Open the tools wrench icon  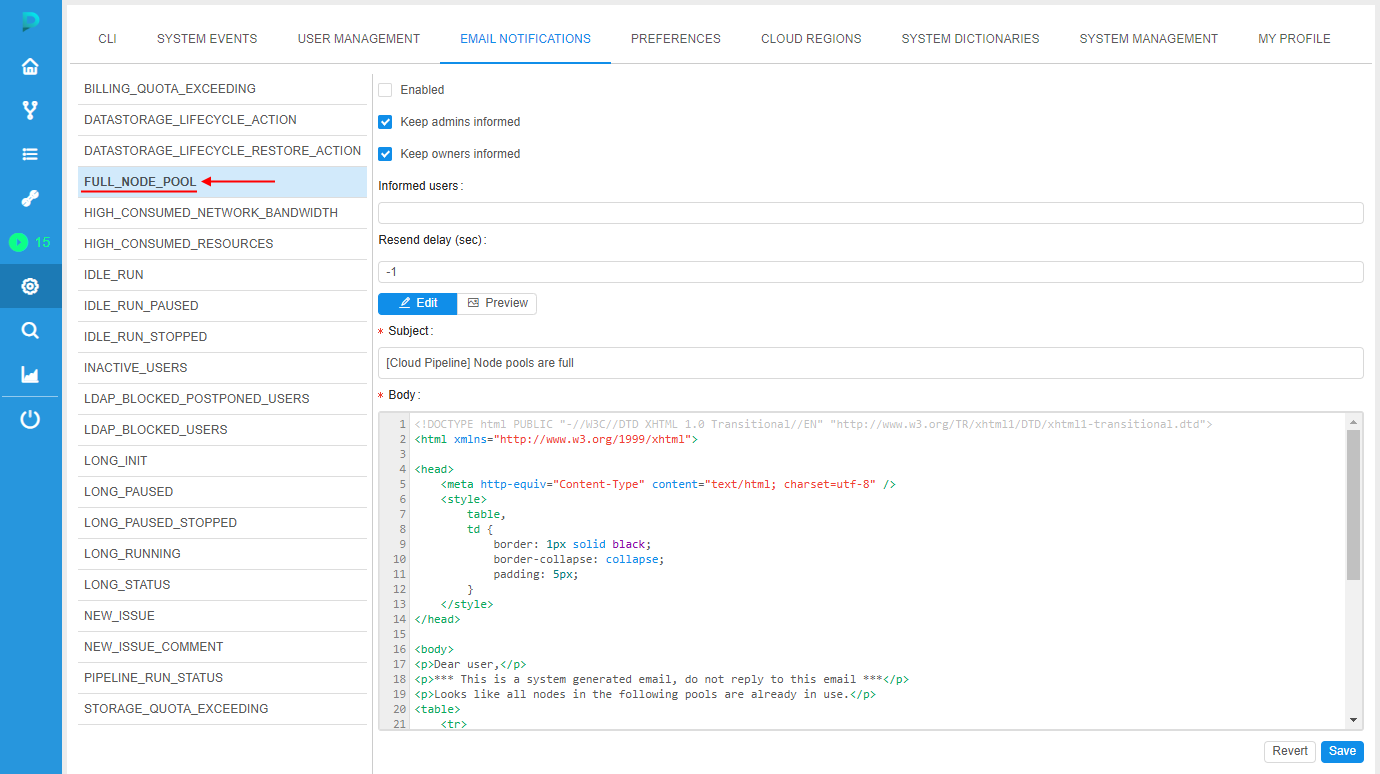(x=30, y=198)
